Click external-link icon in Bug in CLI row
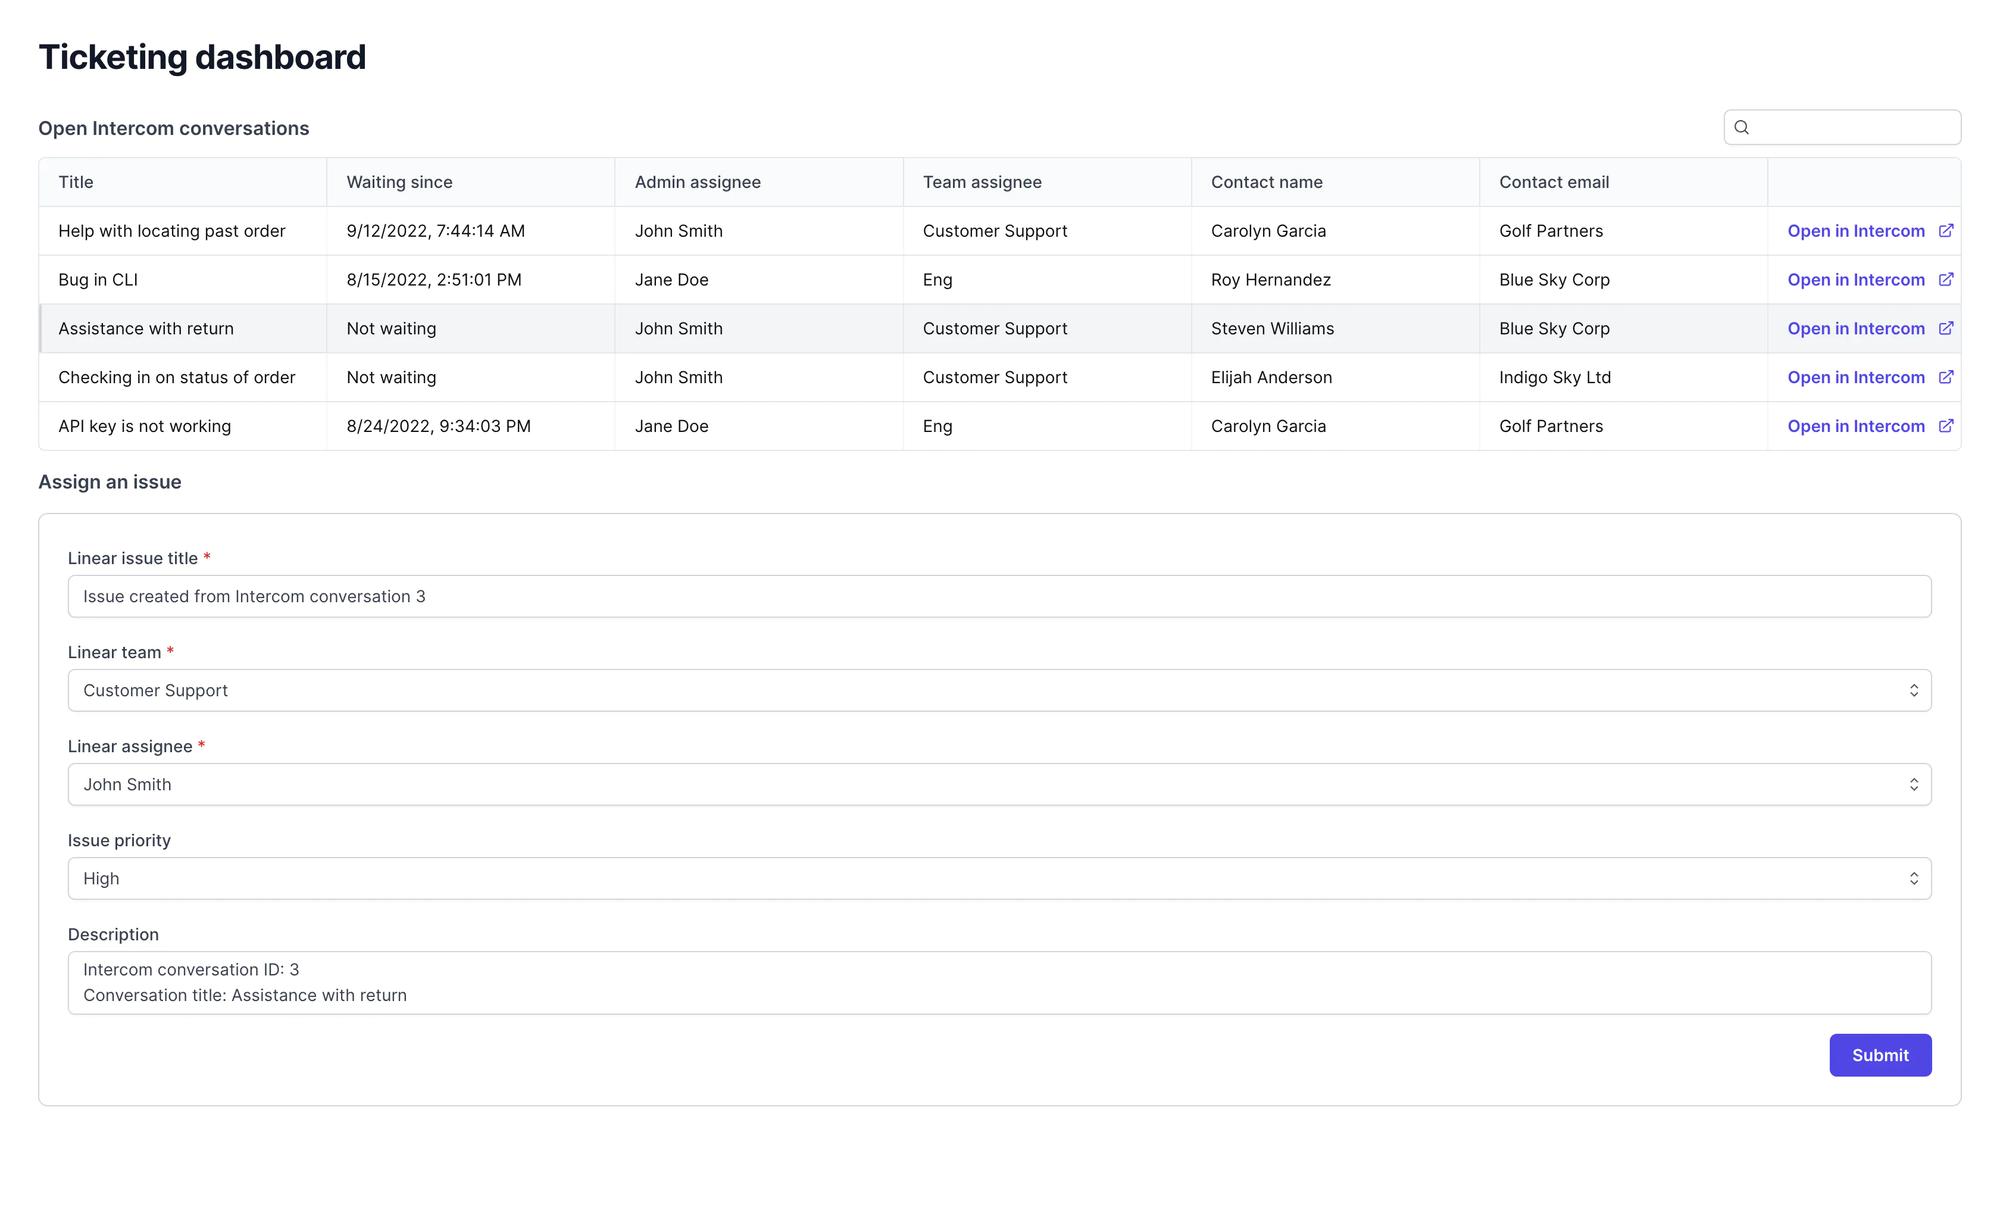The width and height of the screenshot is (2000, 1208). [1946, 280]
